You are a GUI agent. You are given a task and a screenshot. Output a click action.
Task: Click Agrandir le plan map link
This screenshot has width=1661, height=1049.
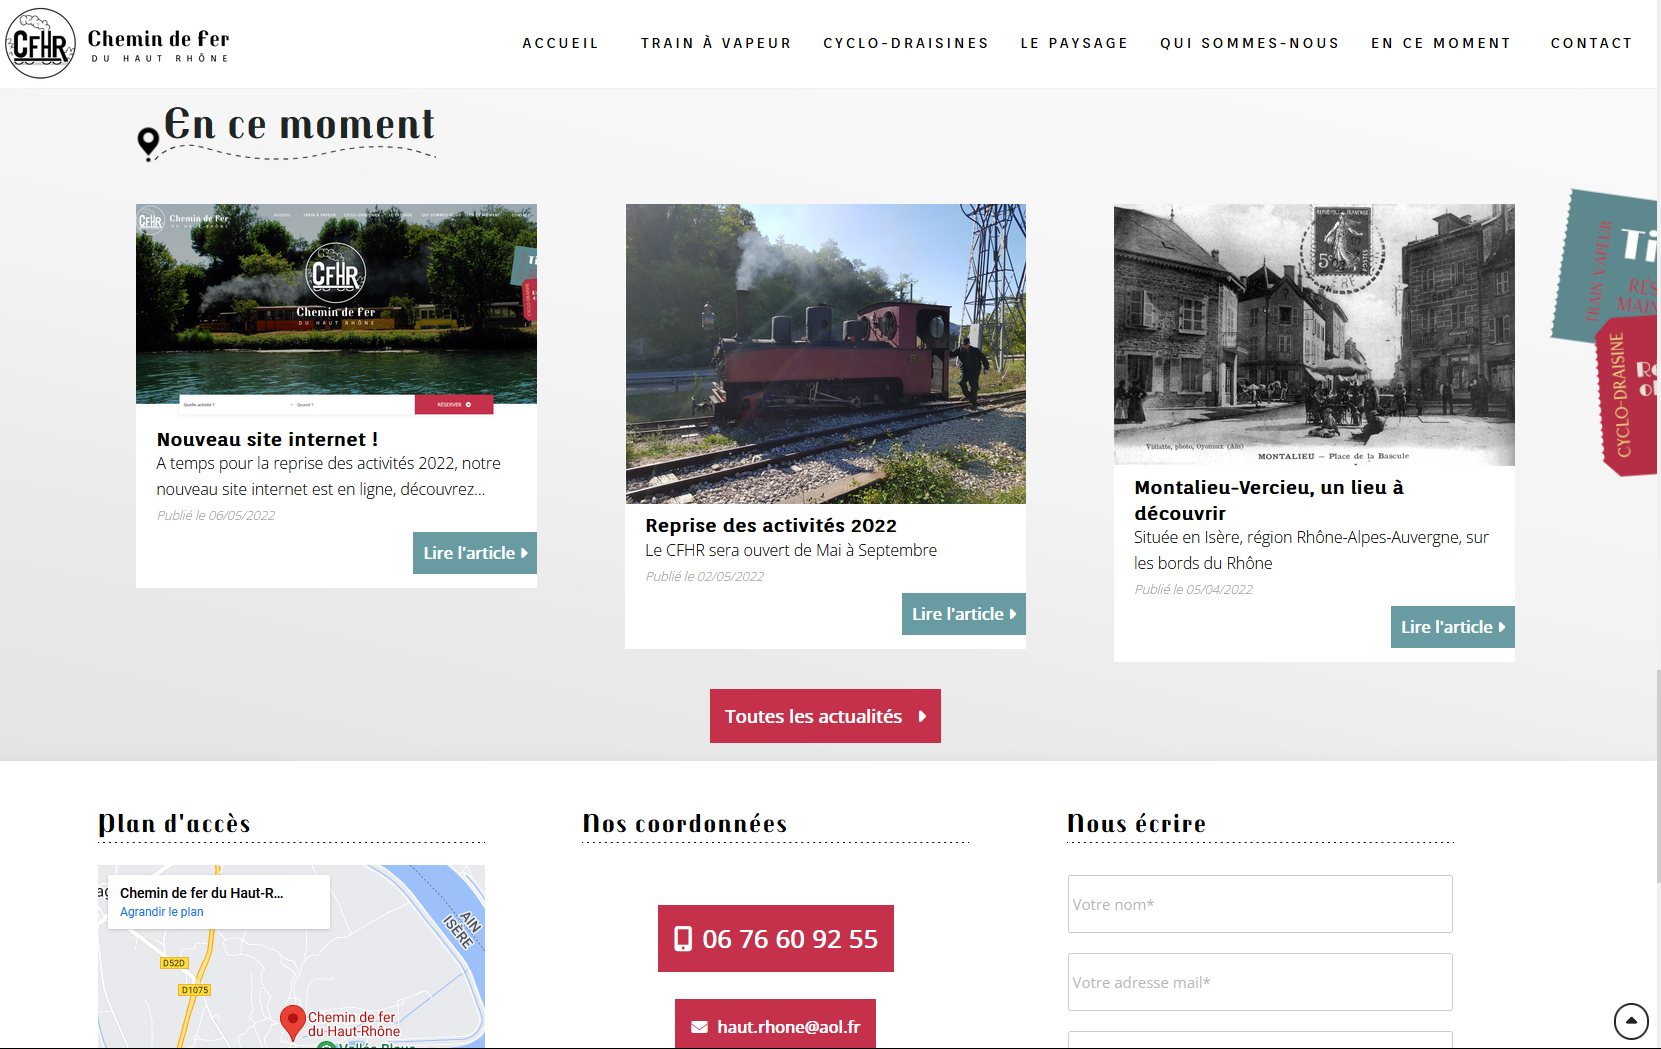tap(161, 912)
